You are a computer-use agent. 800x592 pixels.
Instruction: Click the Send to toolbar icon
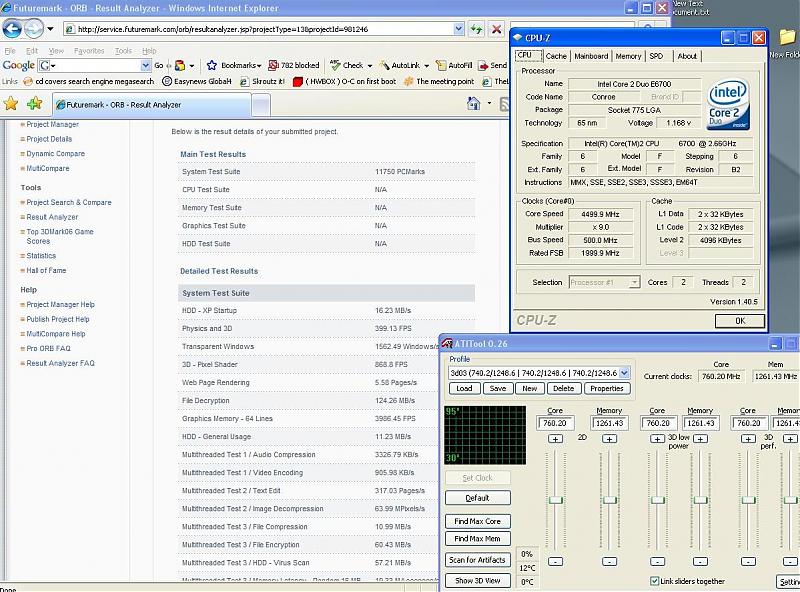coord(482,65)
